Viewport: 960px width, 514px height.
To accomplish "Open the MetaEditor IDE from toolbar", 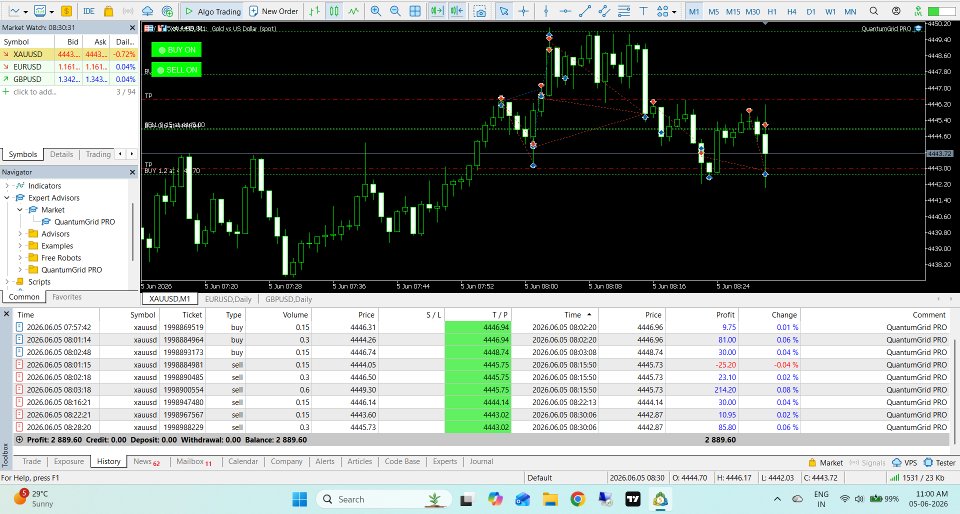I will pyautogui.click(x=89, y=11).
